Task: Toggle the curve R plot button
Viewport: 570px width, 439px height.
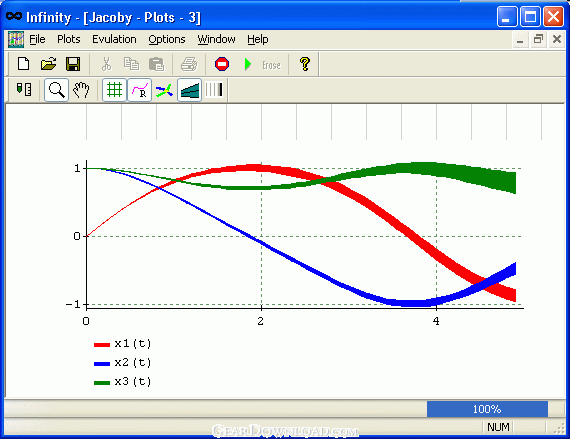Action: (x=140, y=90)
